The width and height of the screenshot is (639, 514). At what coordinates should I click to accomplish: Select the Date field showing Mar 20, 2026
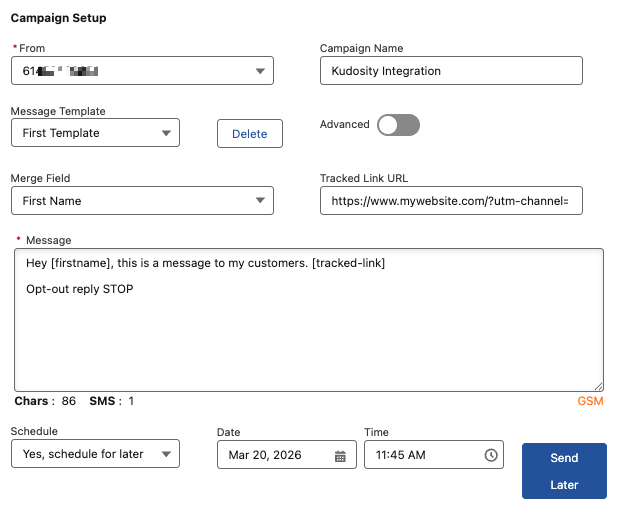pyautogui.click(x=270, y=455)
